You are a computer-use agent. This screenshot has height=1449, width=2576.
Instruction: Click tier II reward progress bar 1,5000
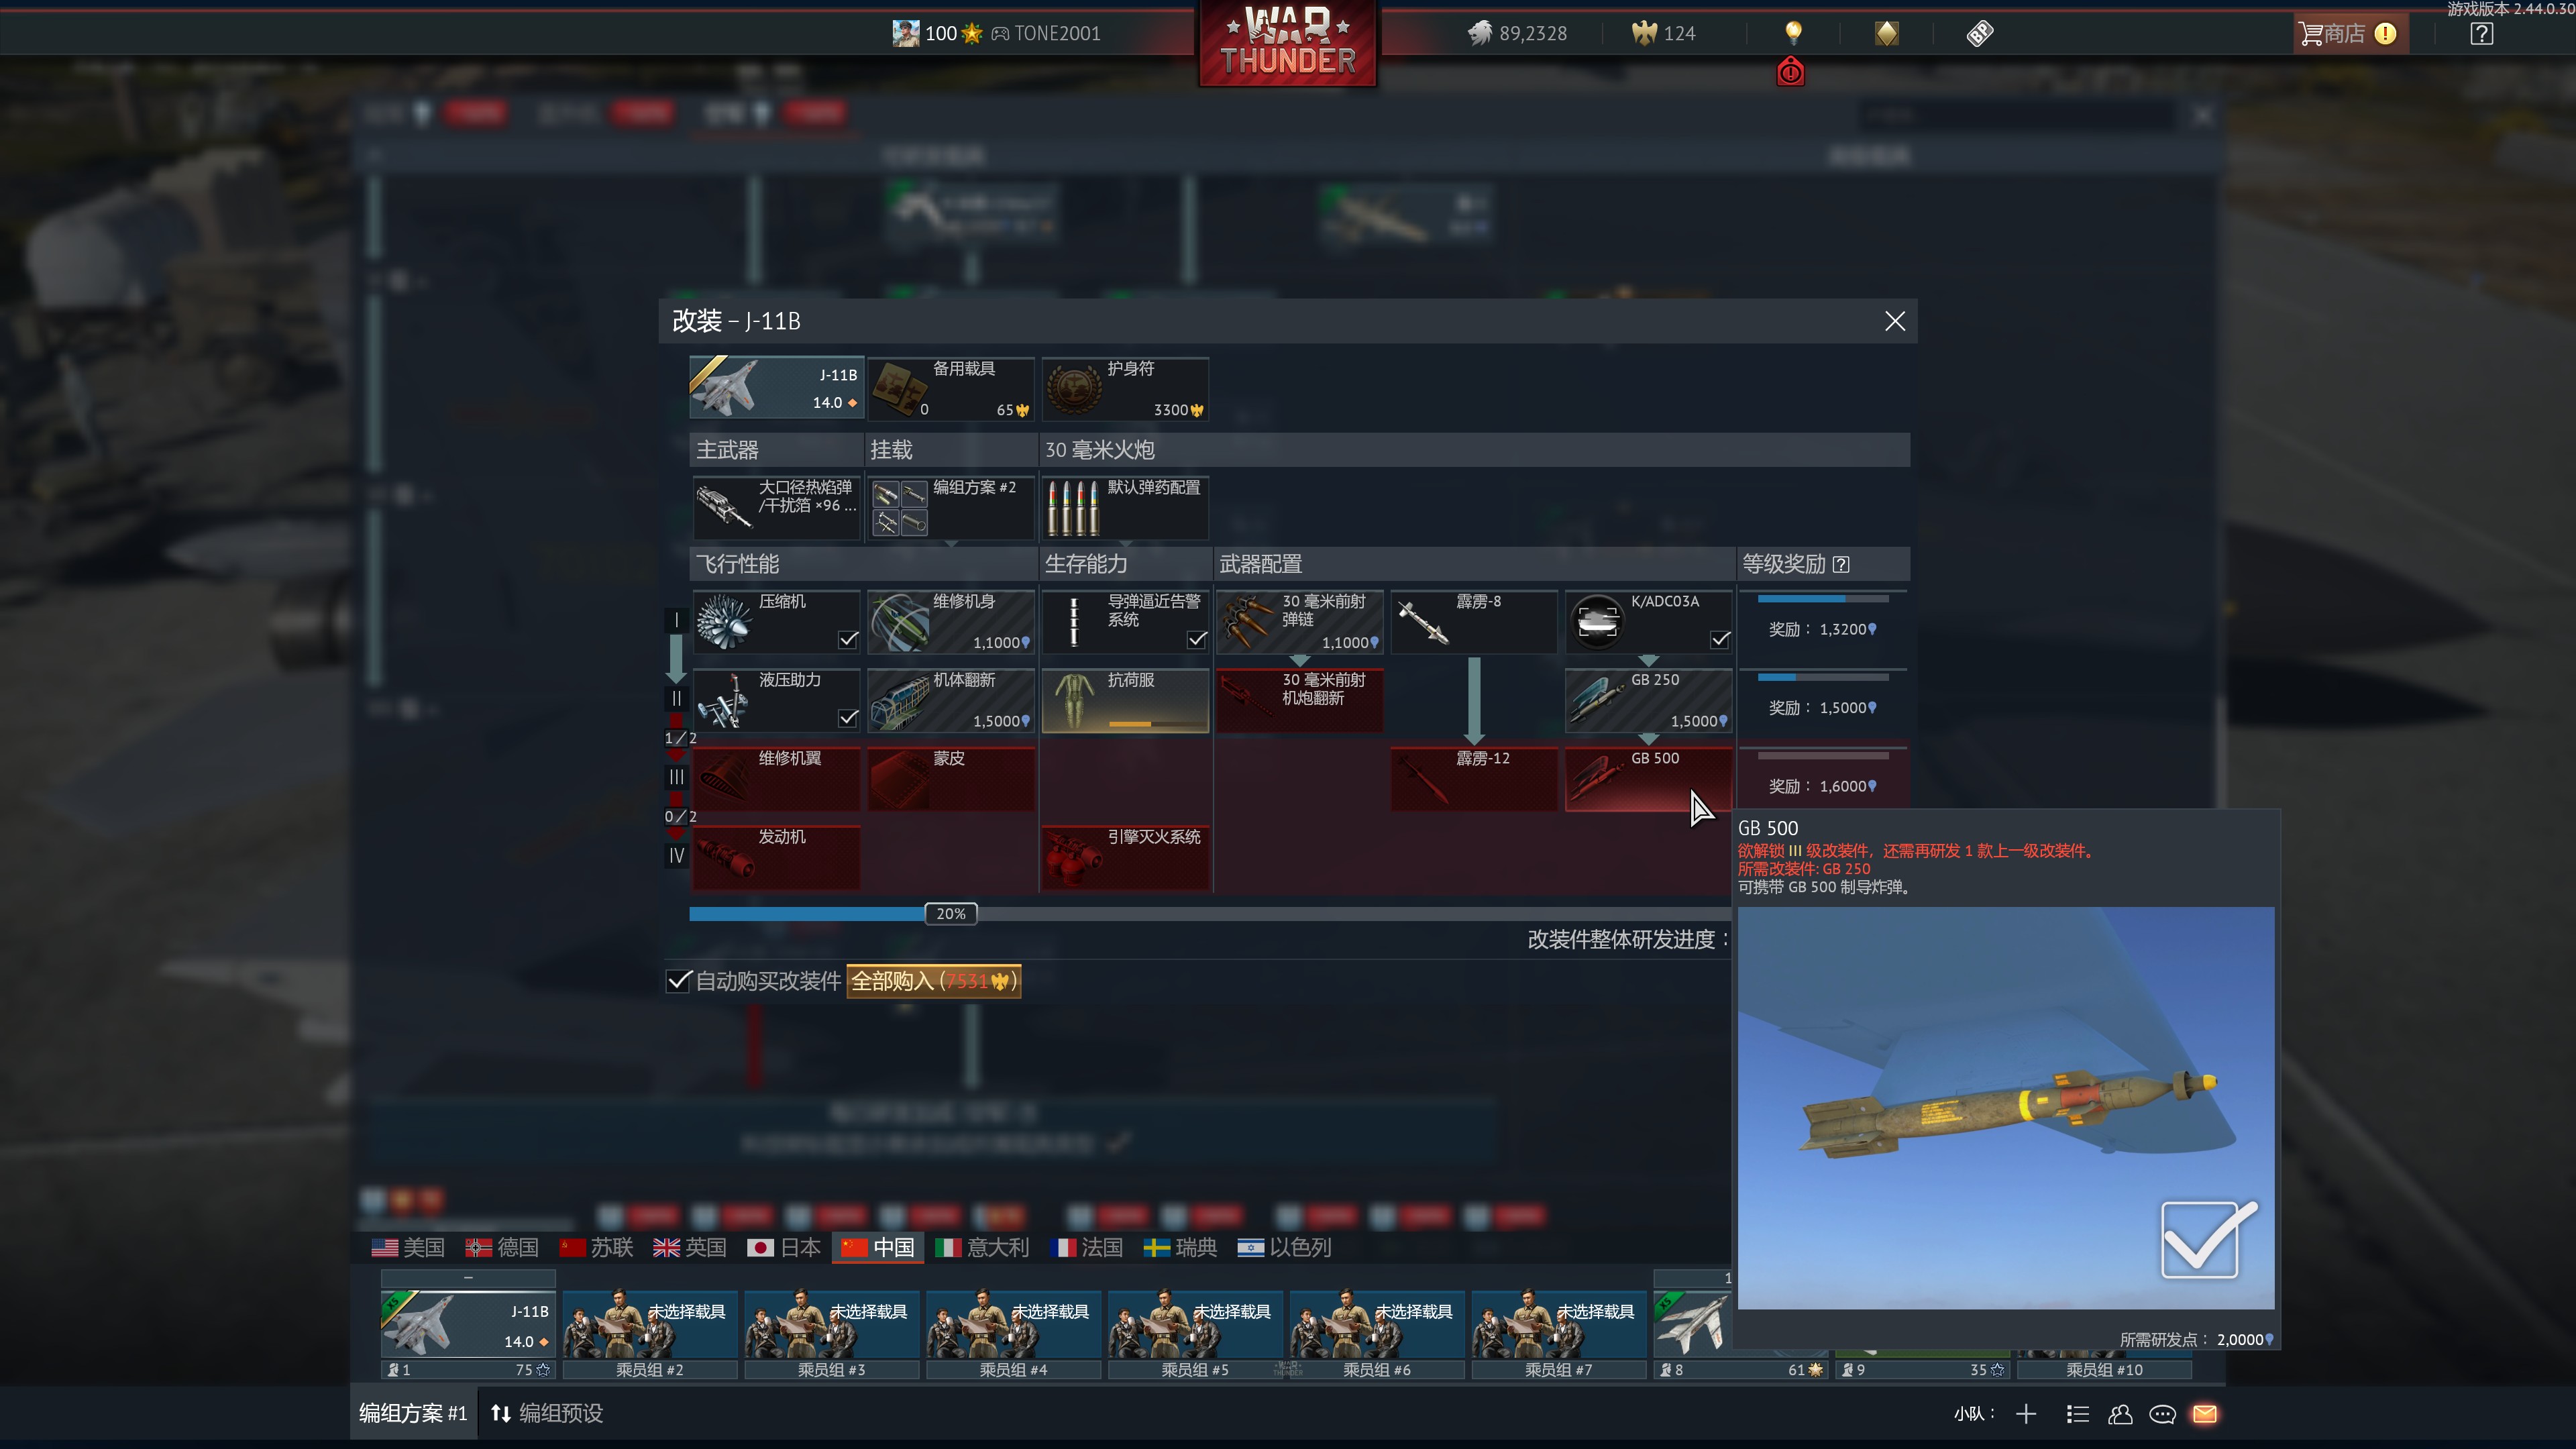(x=1822, y=677)
